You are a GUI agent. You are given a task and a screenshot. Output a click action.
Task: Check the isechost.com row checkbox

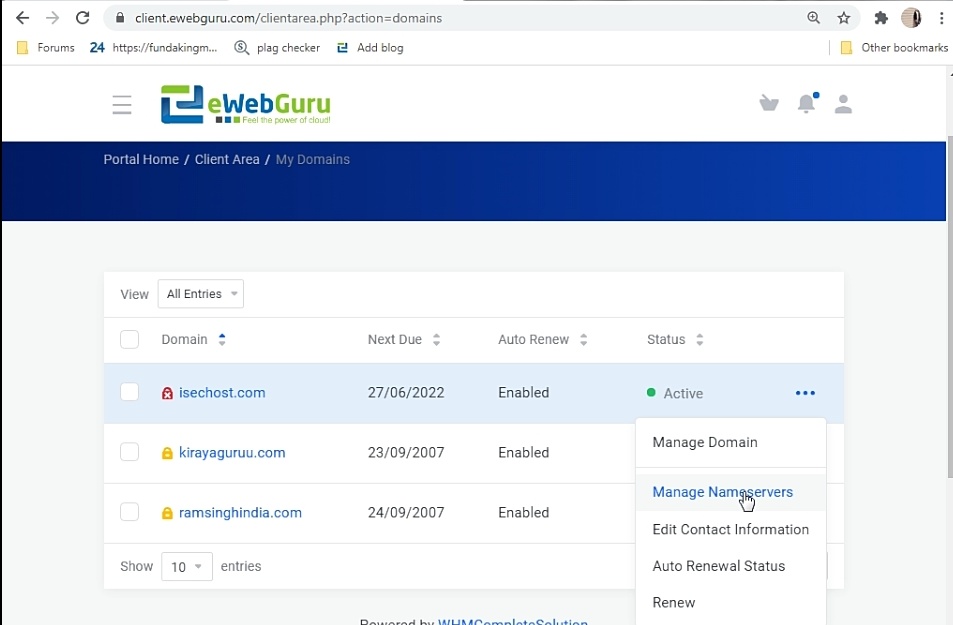129,392
